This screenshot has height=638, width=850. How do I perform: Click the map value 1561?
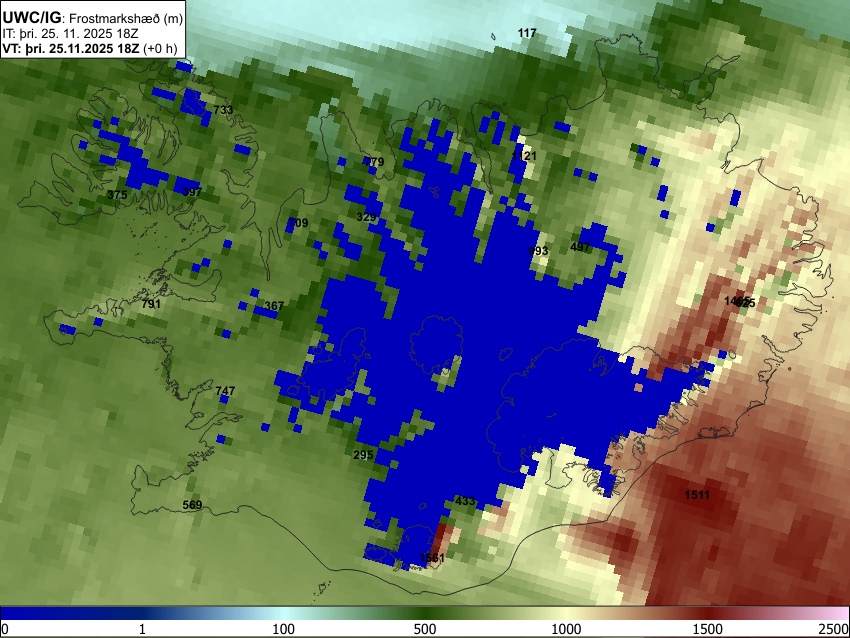432,558
